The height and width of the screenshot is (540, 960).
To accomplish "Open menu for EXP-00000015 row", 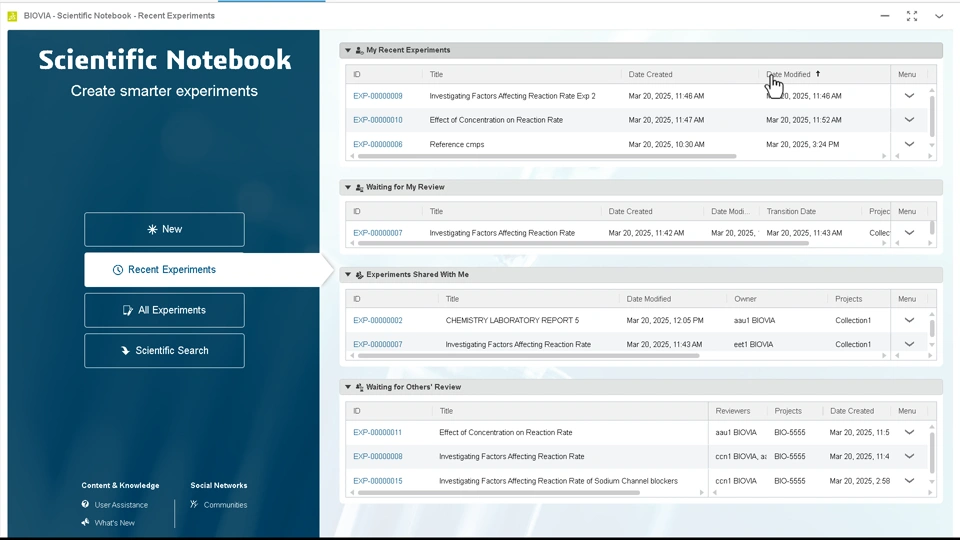I will point(909,481).
